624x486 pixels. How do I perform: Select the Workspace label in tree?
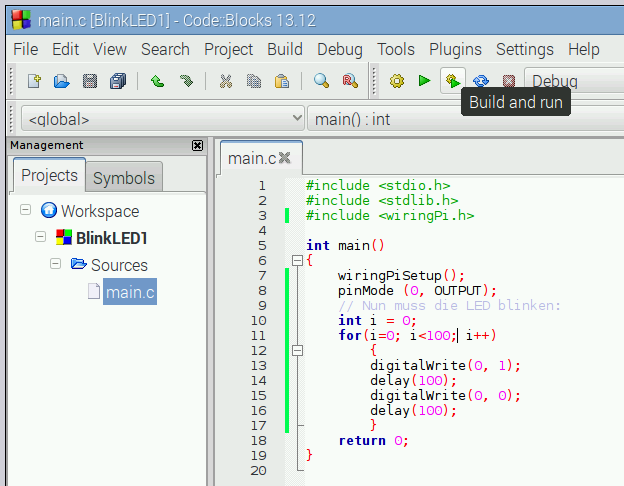(x=100, y=211)
